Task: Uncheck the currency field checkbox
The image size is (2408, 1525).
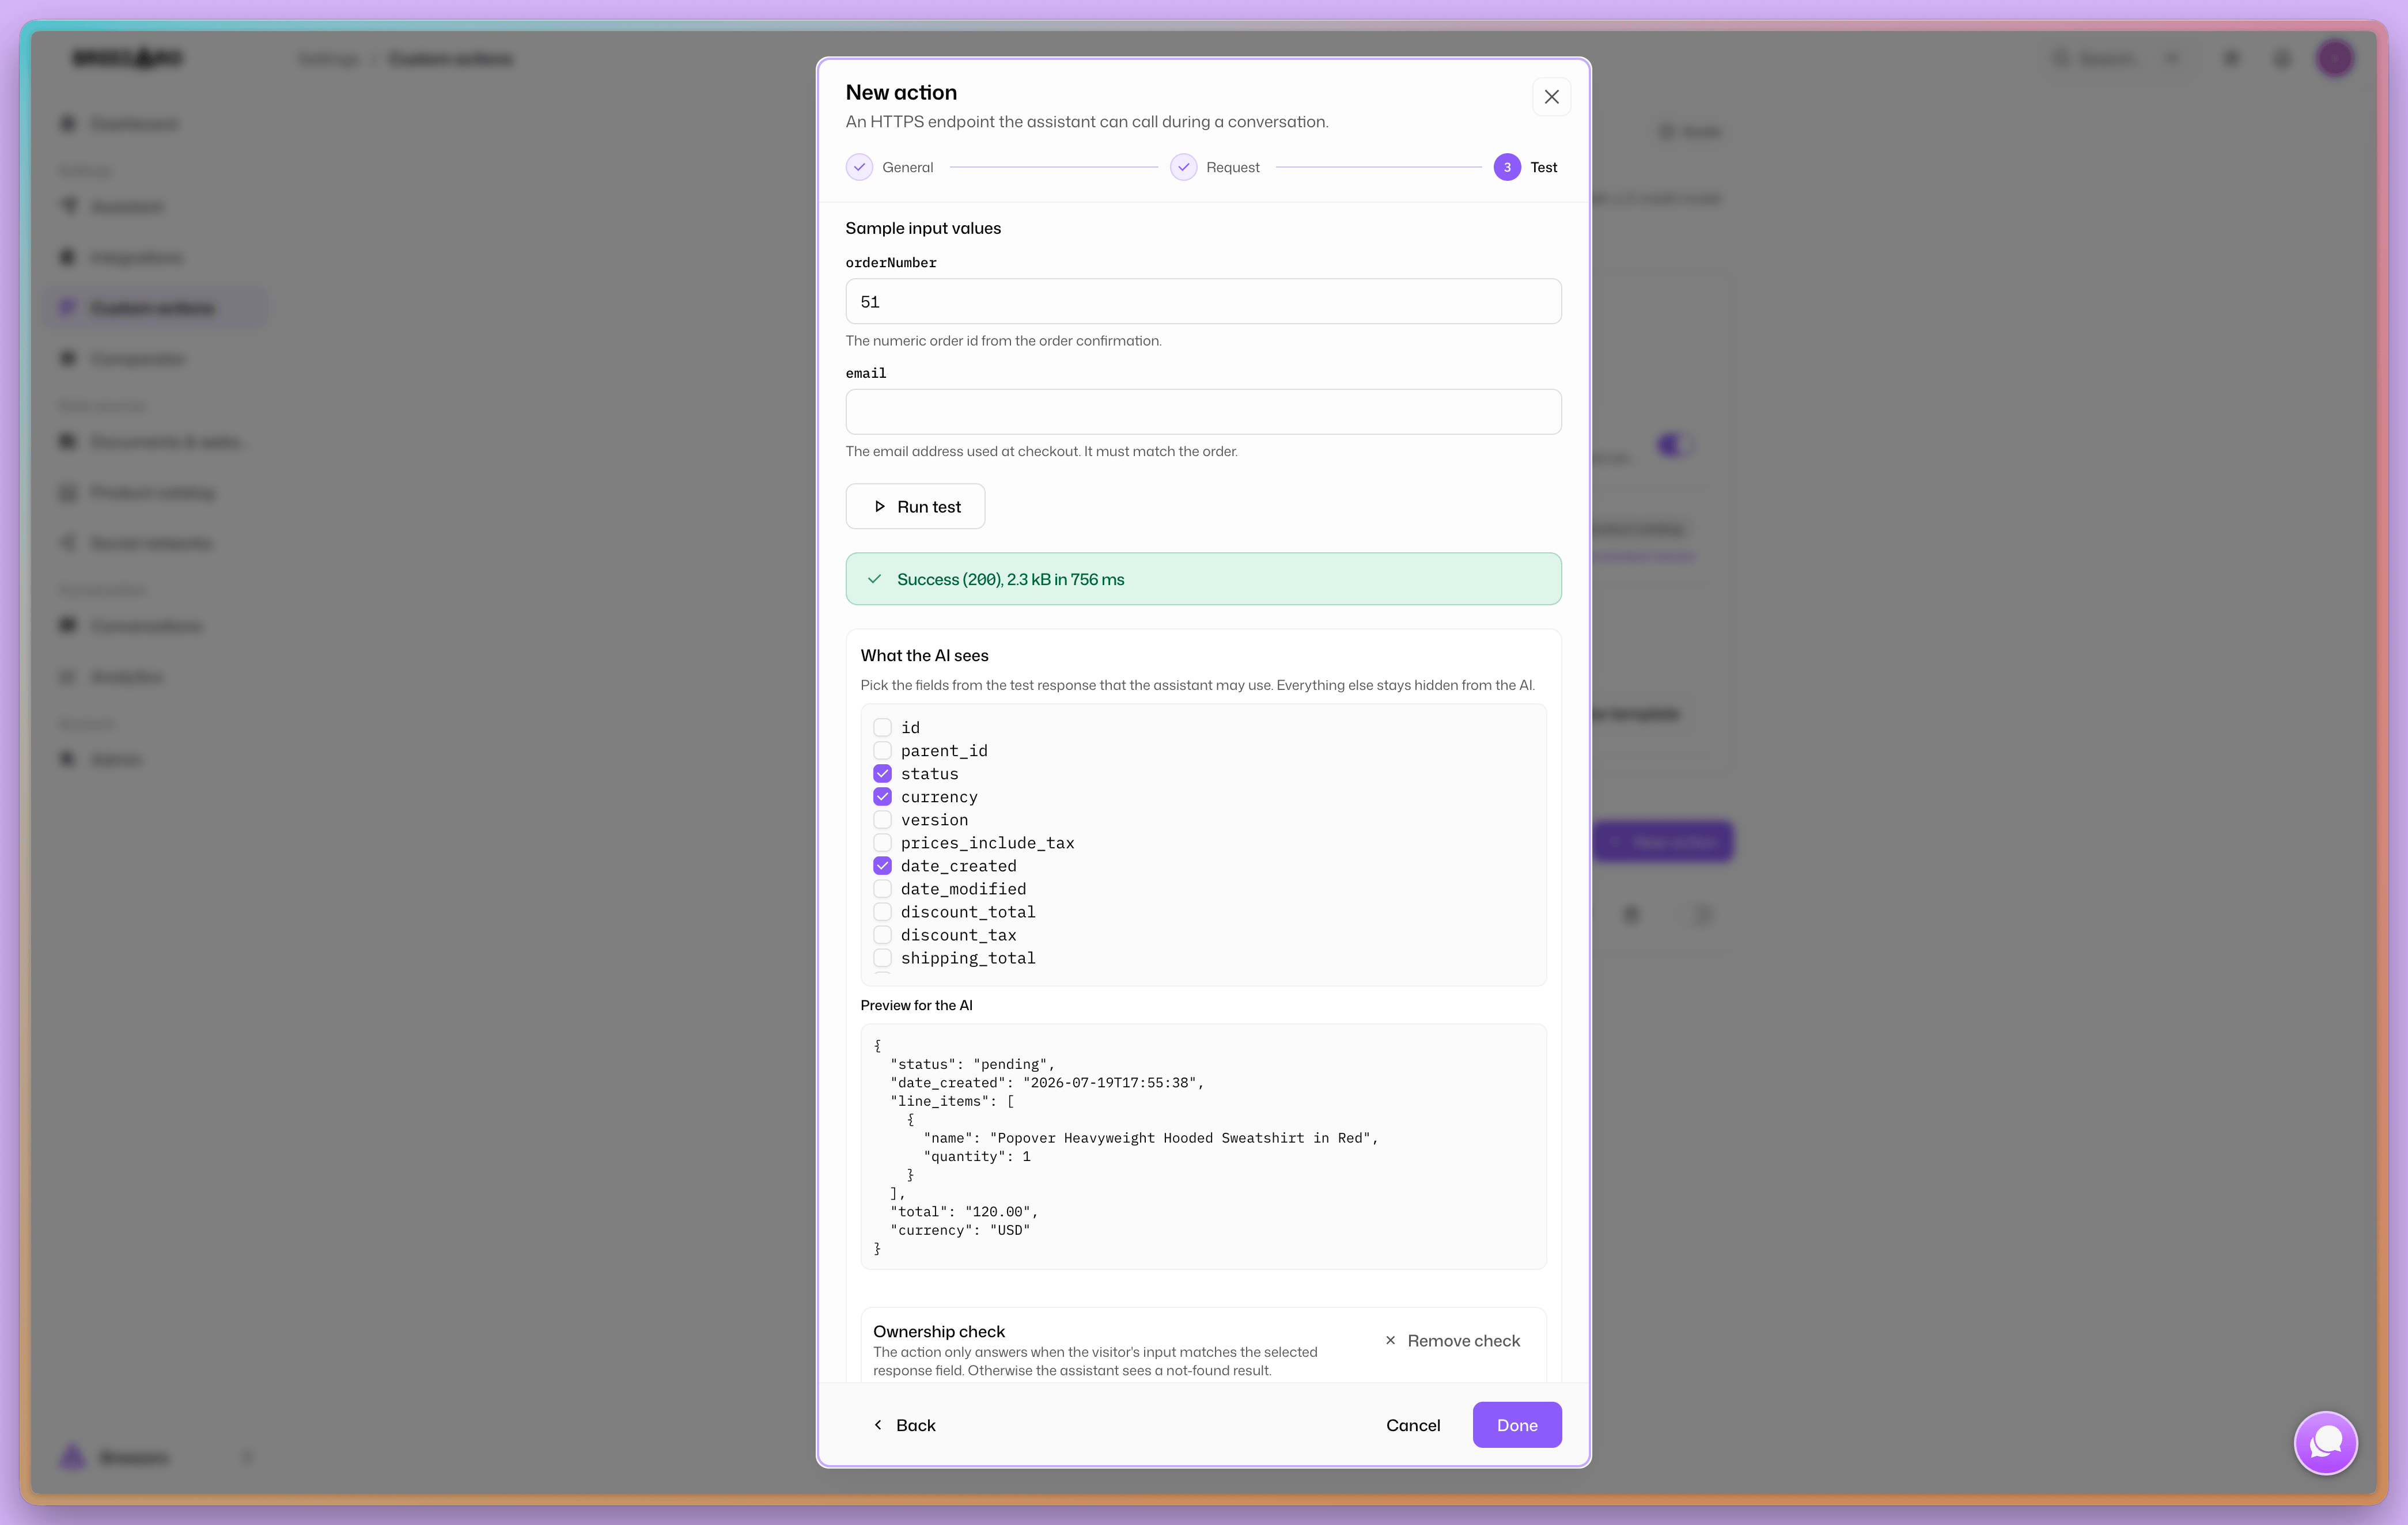Action: click(882, 796)
